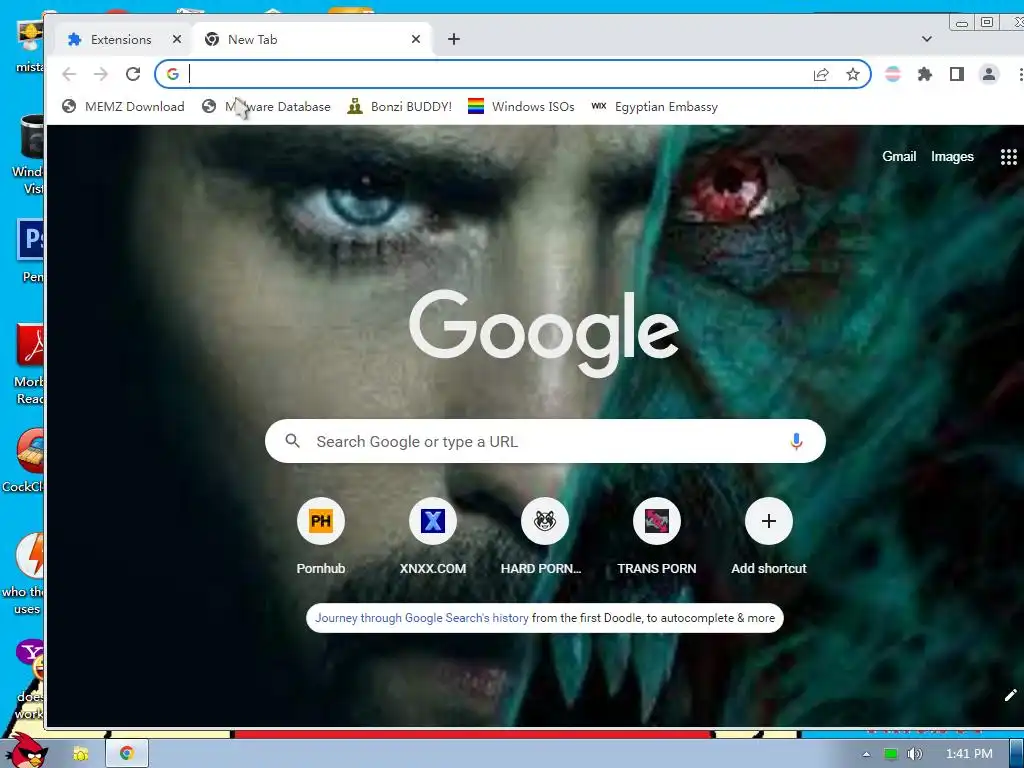Open the Google apps grid
The image size is (1024, 768).
coord(1008,157)
